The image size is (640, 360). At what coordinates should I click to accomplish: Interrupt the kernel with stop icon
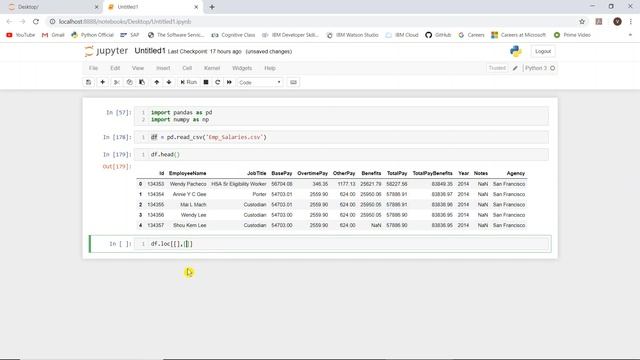206,82
